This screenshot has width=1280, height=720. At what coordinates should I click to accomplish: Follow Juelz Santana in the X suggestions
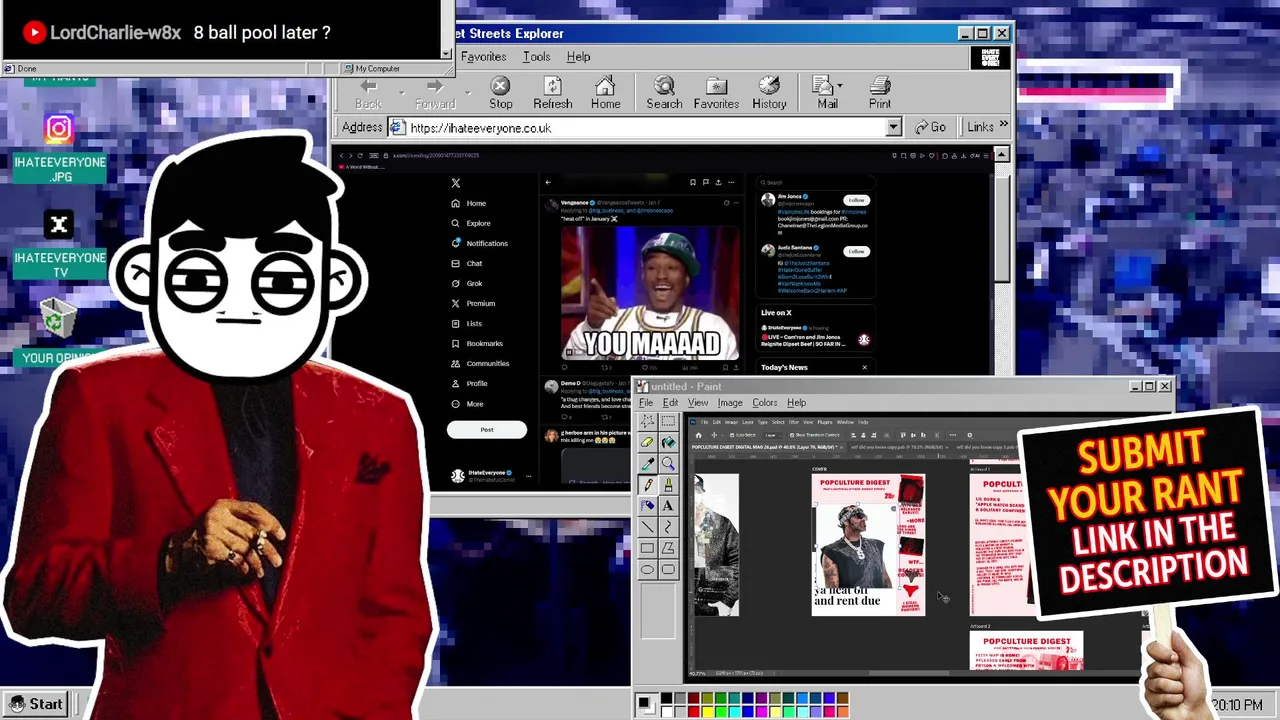[x=856, y=251]
